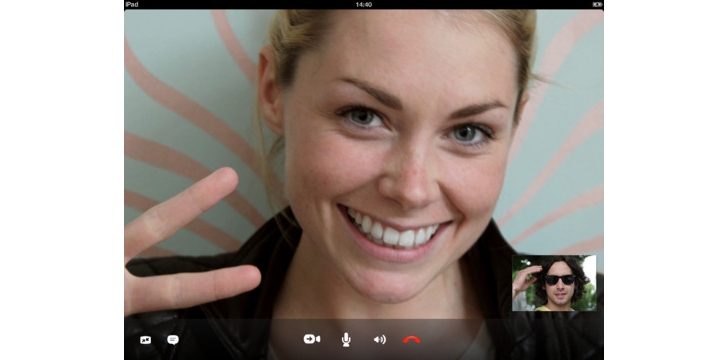This screenshot has height=360, width=728.
Task: Tap the 14:40 clock in the status bar
Action: (x=364, y=4)
